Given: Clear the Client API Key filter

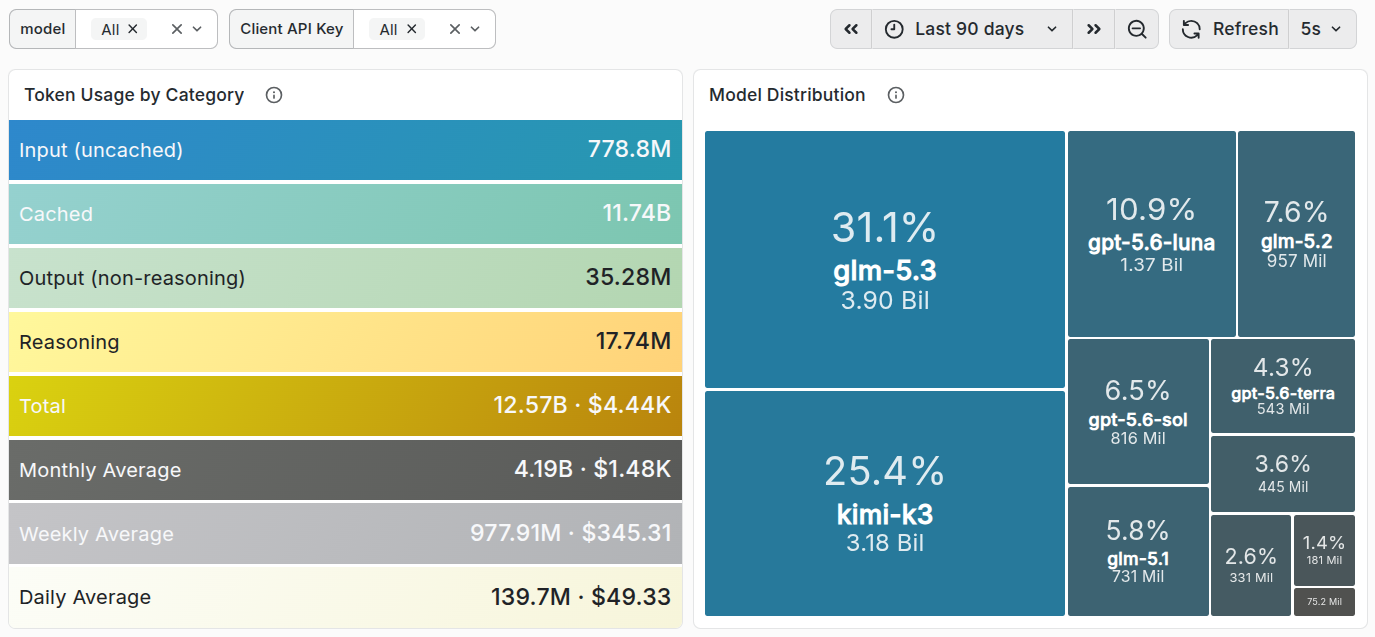Looking at the screenshot, I should 455,29.
